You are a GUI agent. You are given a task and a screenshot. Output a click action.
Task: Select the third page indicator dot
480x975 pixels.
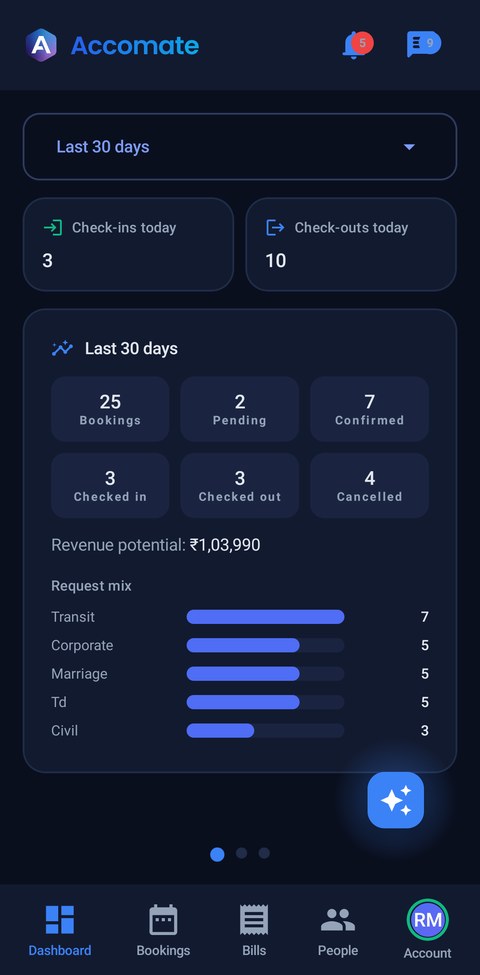264,853
